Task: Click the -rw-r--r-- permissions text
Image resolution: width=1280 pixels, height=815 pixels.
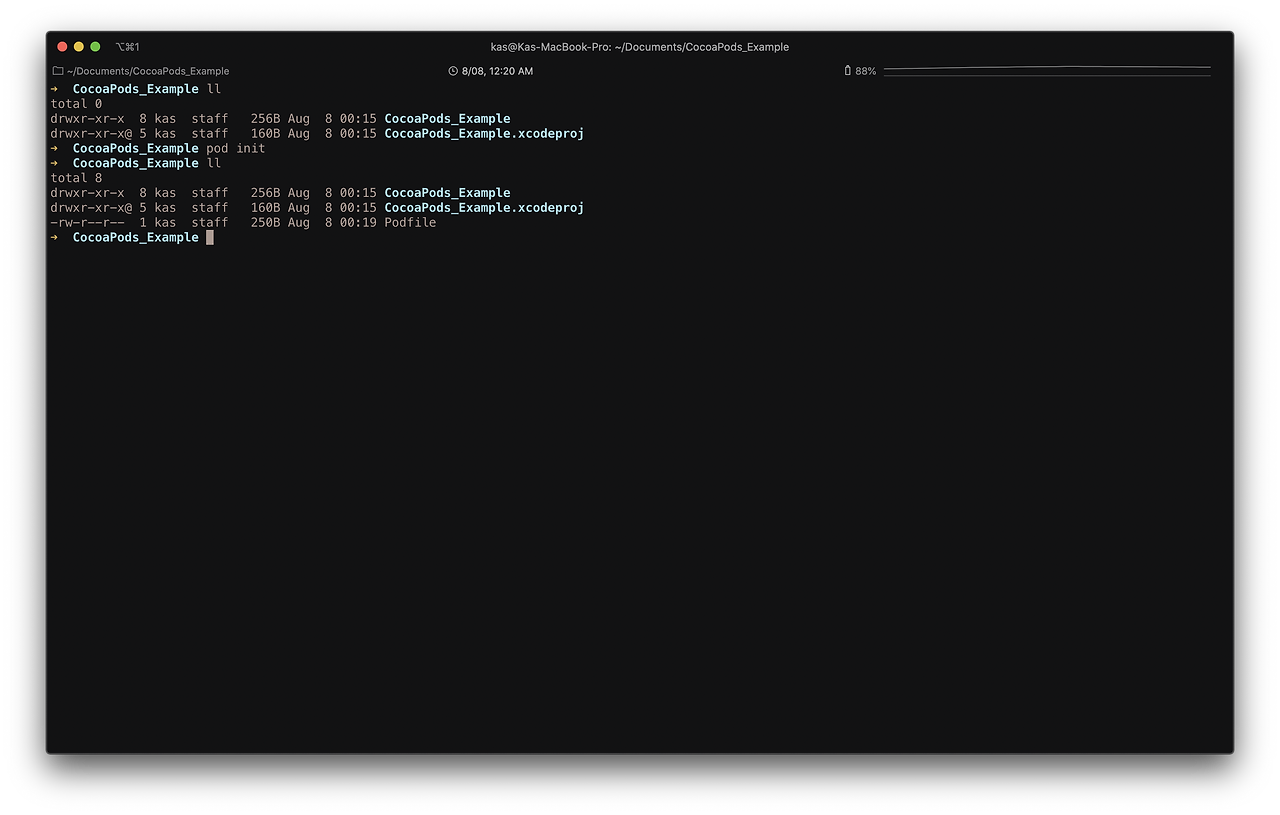Action: [88, 222]
